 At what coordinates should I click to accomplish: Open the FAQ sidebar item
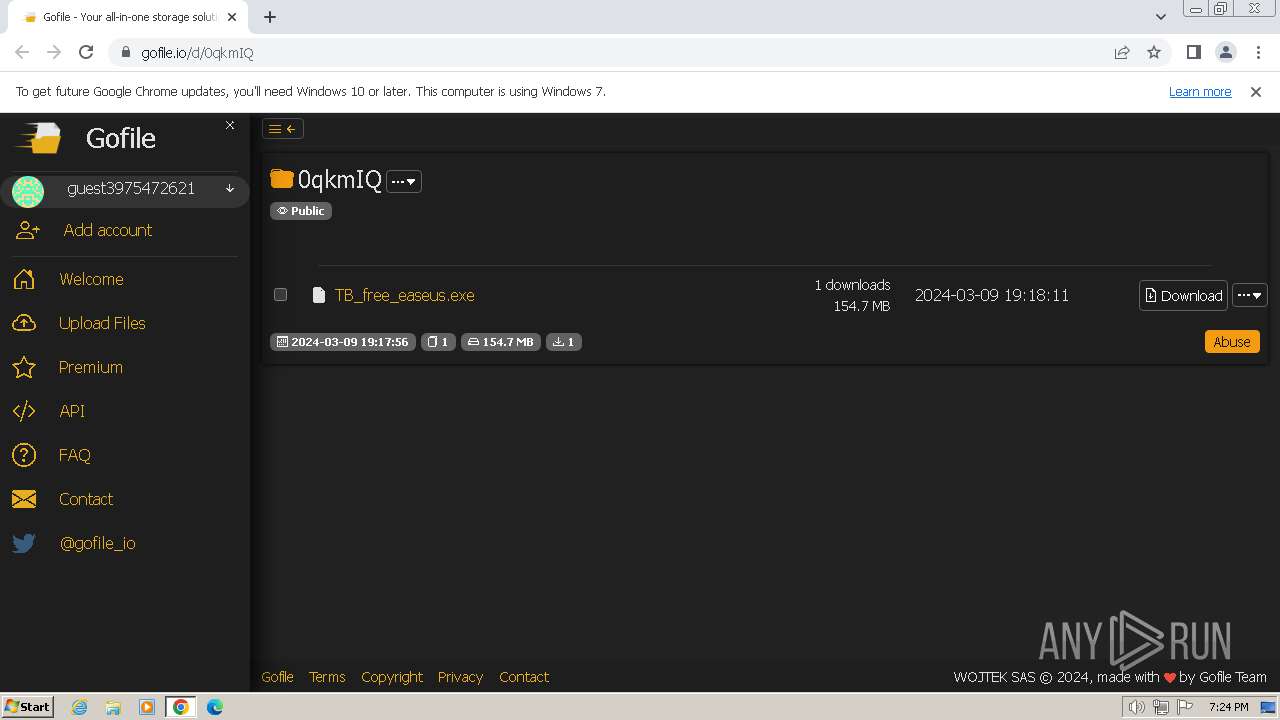point(75,455)
